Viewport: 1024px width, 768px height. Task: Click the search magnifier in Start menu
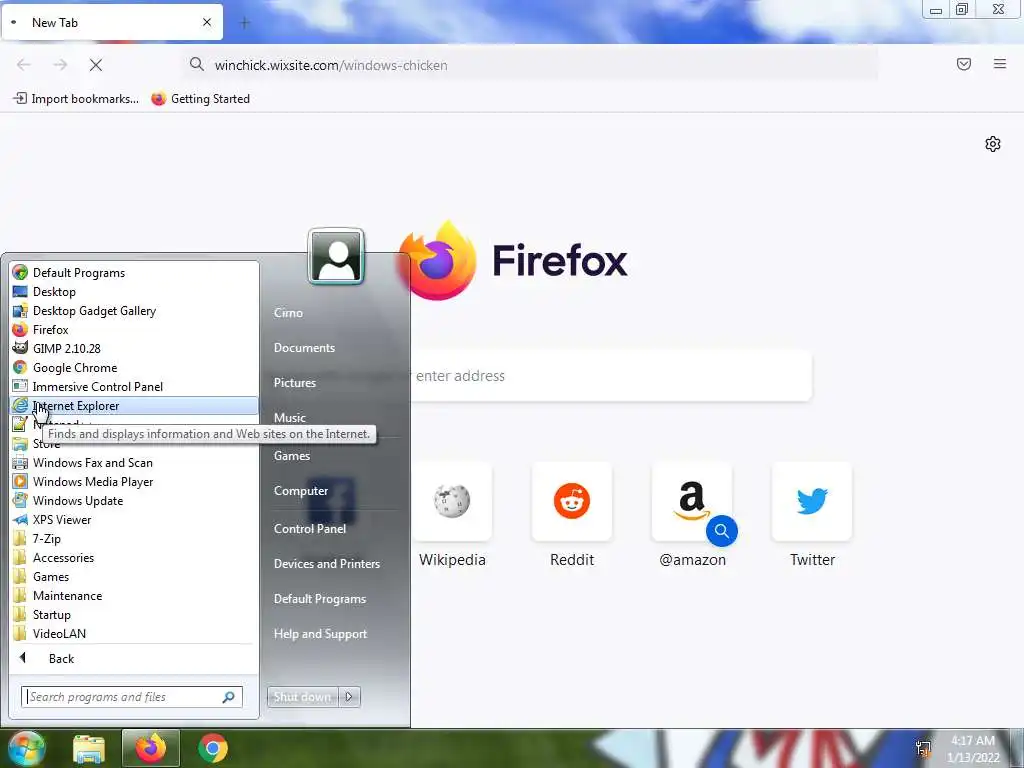(229, 697)
